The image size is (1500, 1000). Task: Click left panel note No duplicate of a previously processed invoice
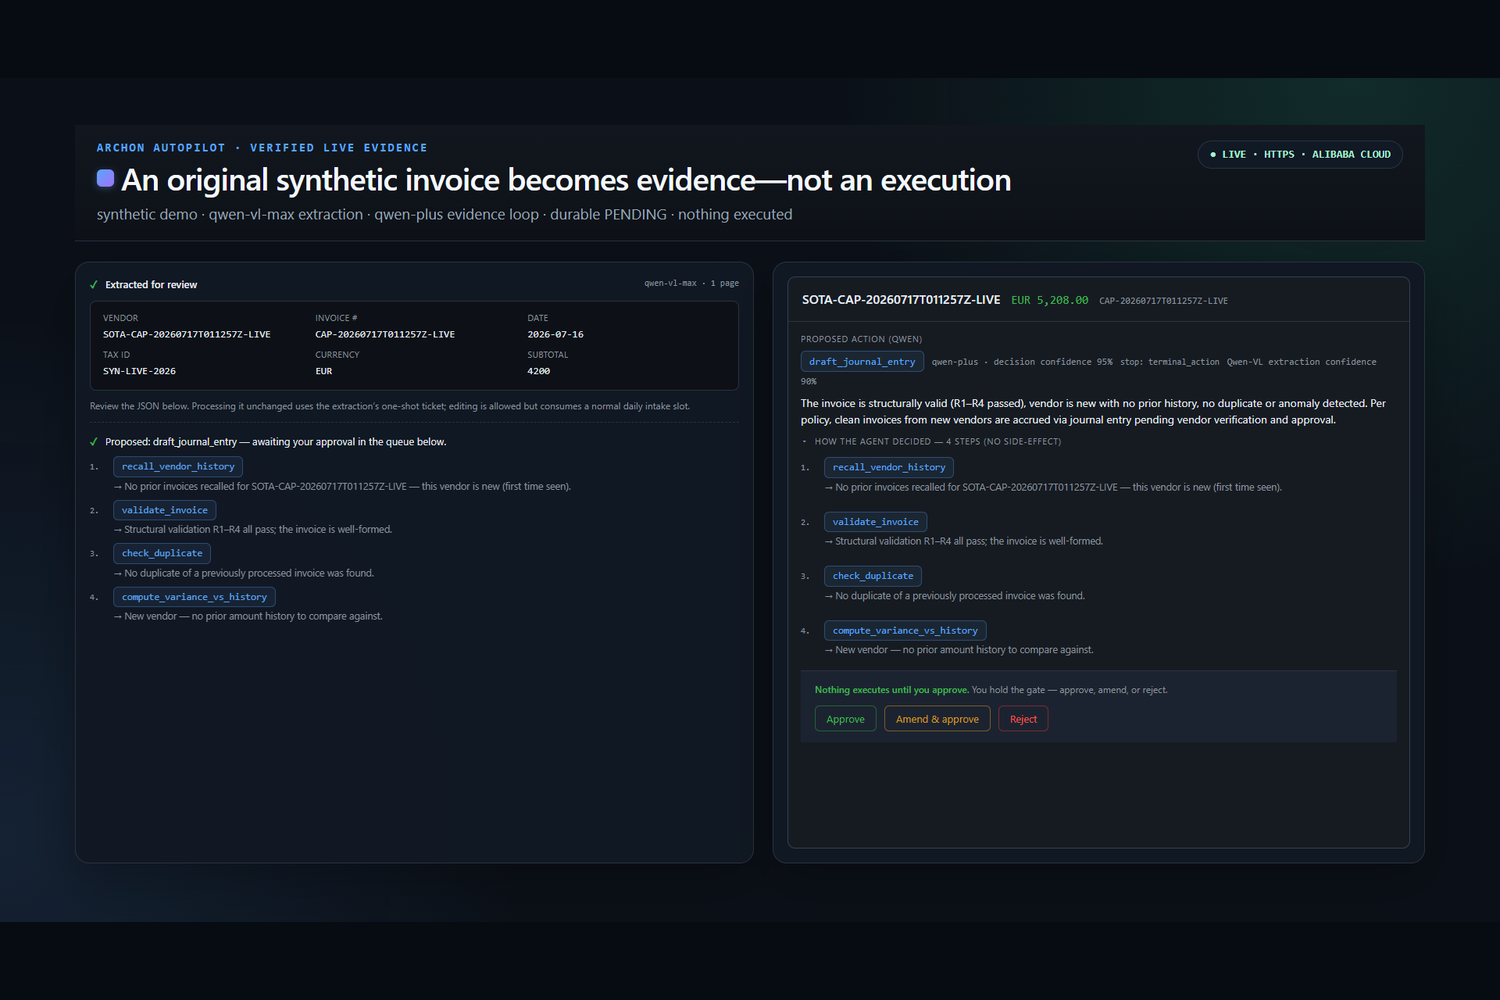click(244, 574)
